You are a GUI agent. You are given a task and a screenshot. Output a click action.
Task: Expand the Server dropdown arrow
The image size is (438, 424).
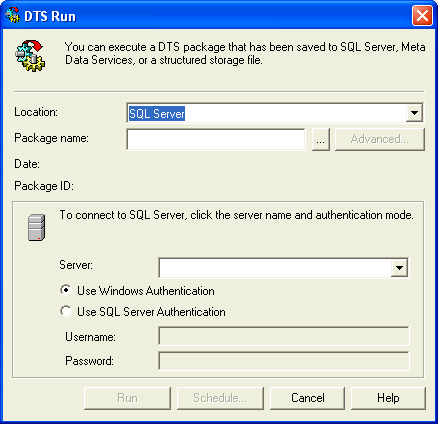pos(399,267)
